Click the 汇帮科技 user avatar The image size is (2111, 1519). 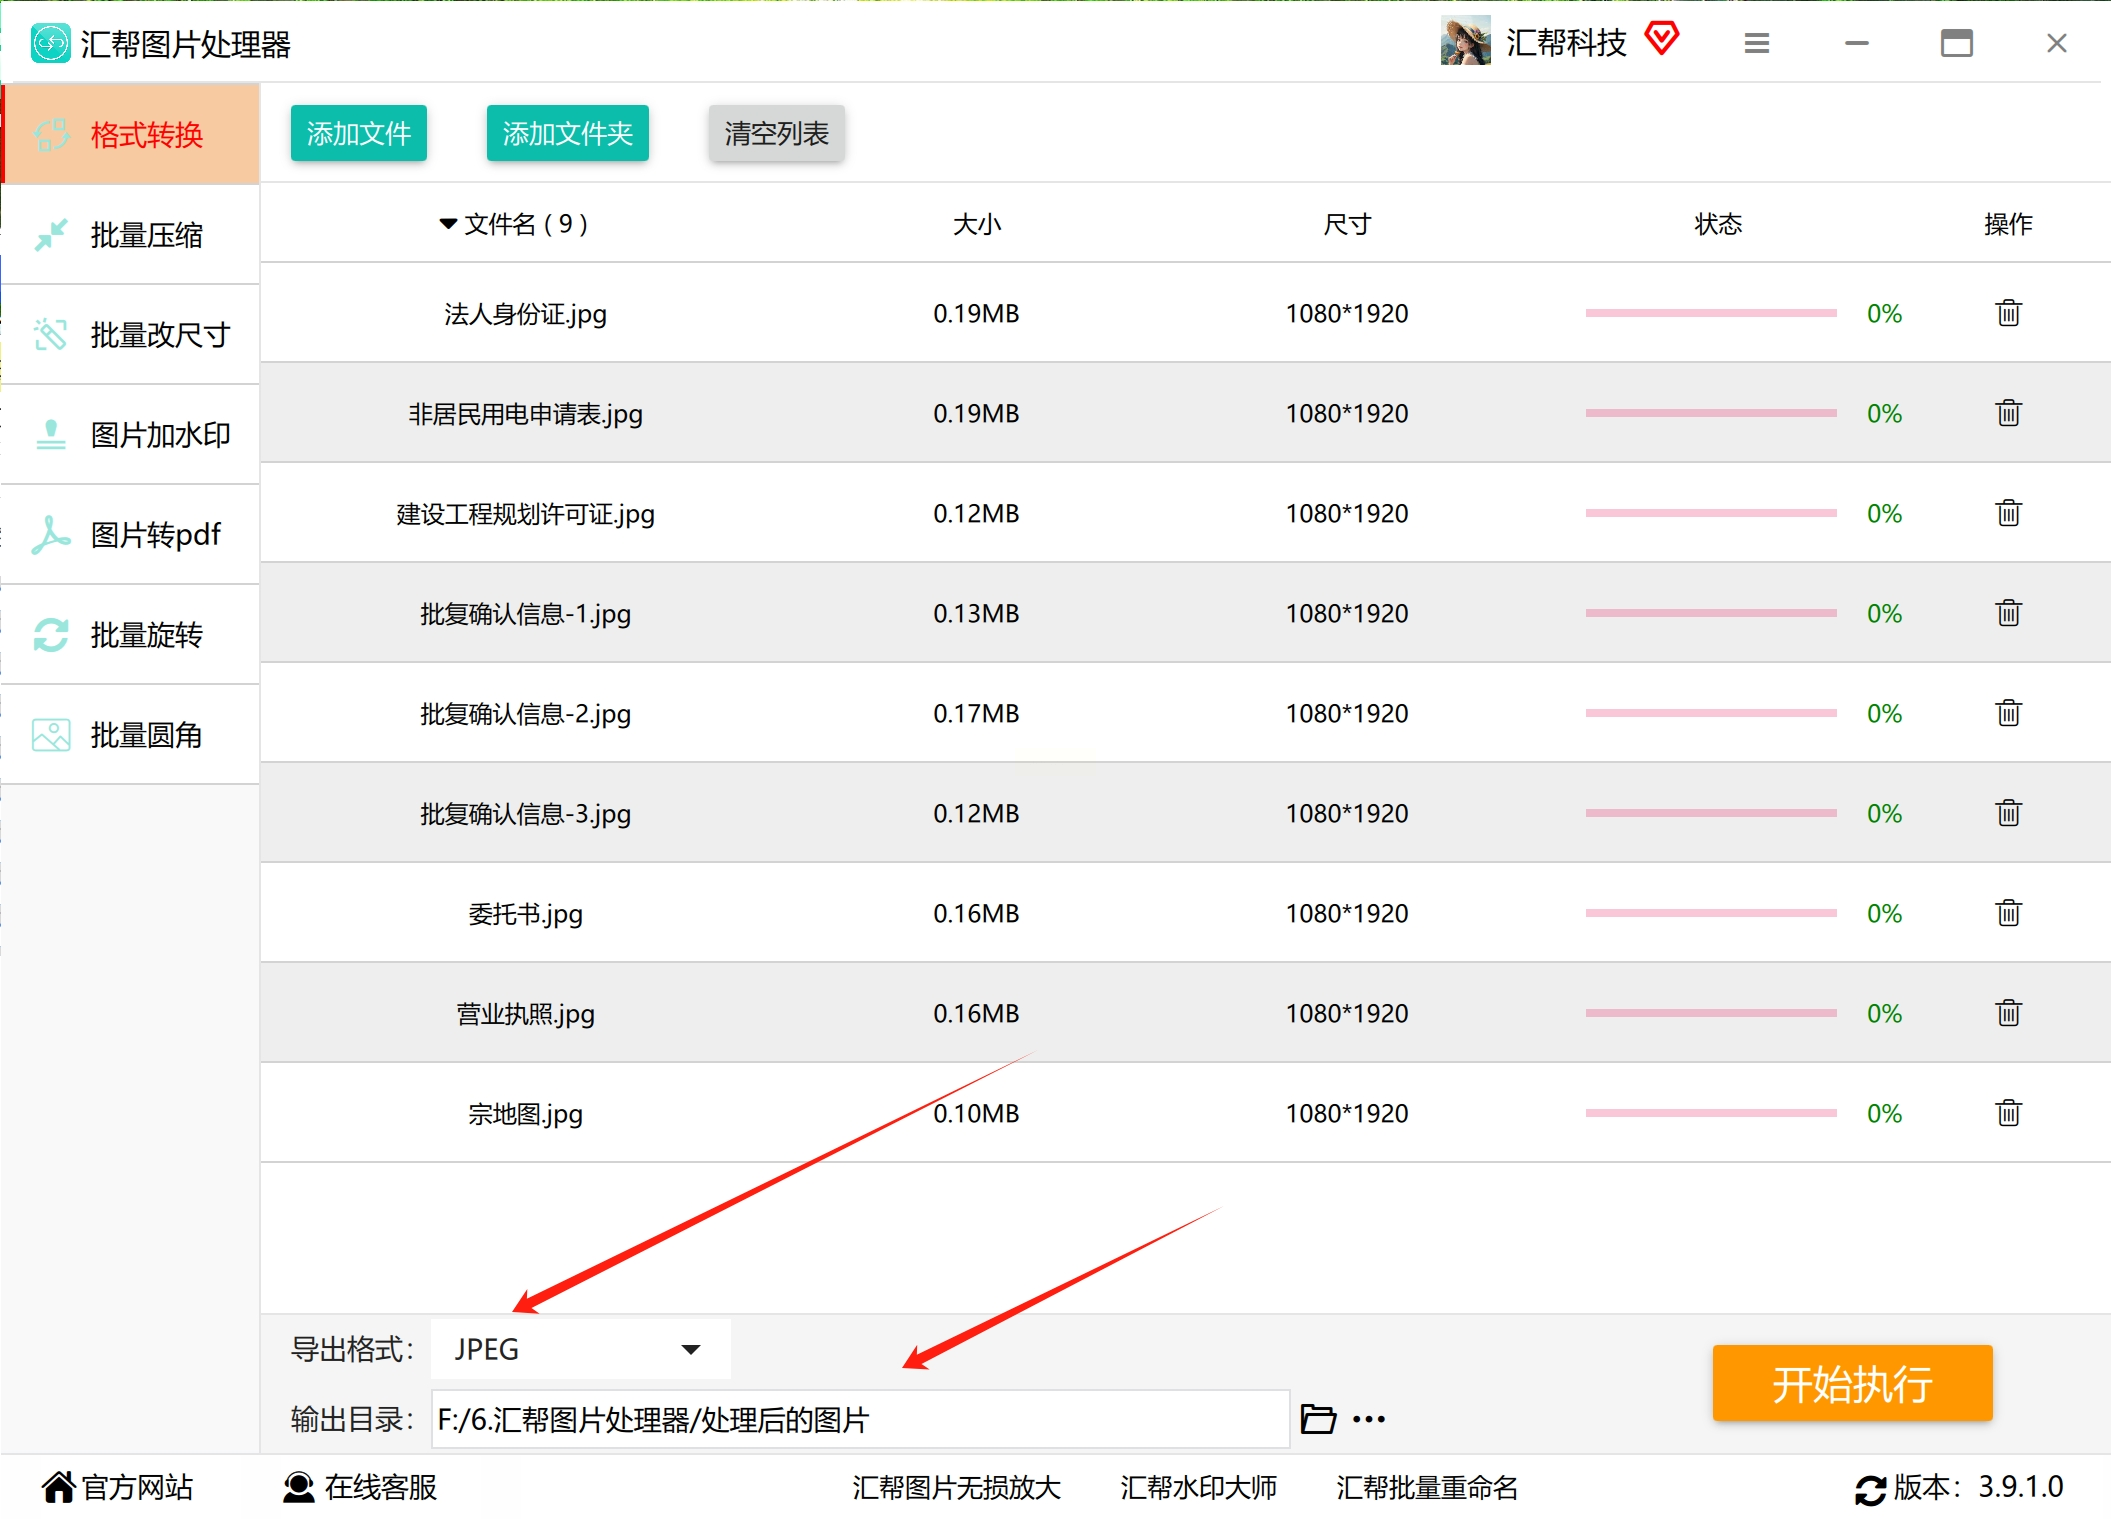[x=1465, y=42]
